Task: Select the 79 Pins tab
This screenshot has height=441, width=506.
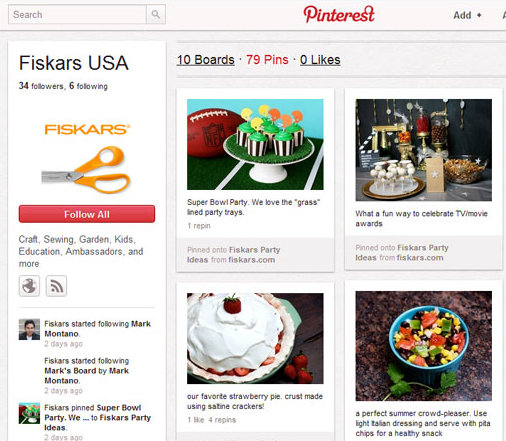Action: pyautogui.click(x=267, y=60)
